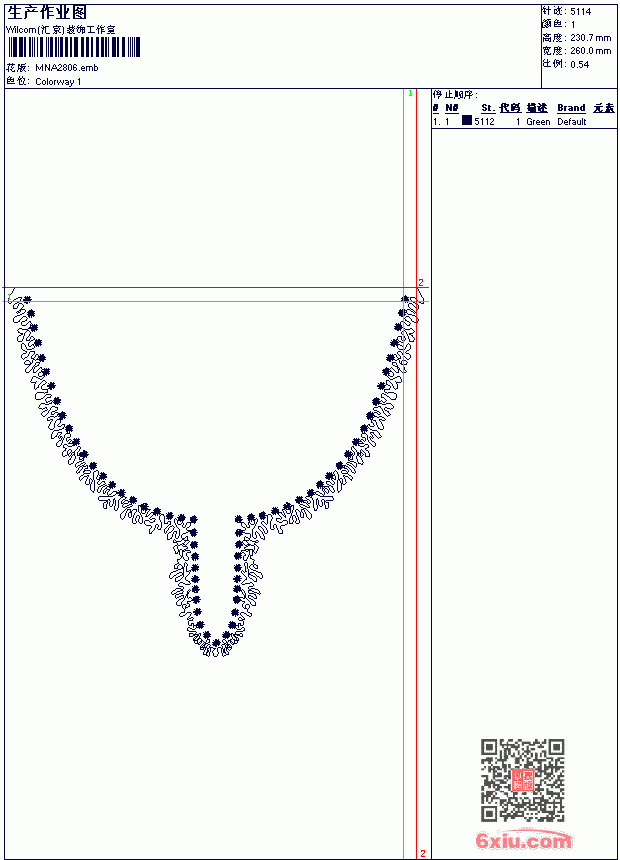Click the red marker 2 beside the horizontal line
The height and width of the screenshot is (860, 620).
click(421, 282)
